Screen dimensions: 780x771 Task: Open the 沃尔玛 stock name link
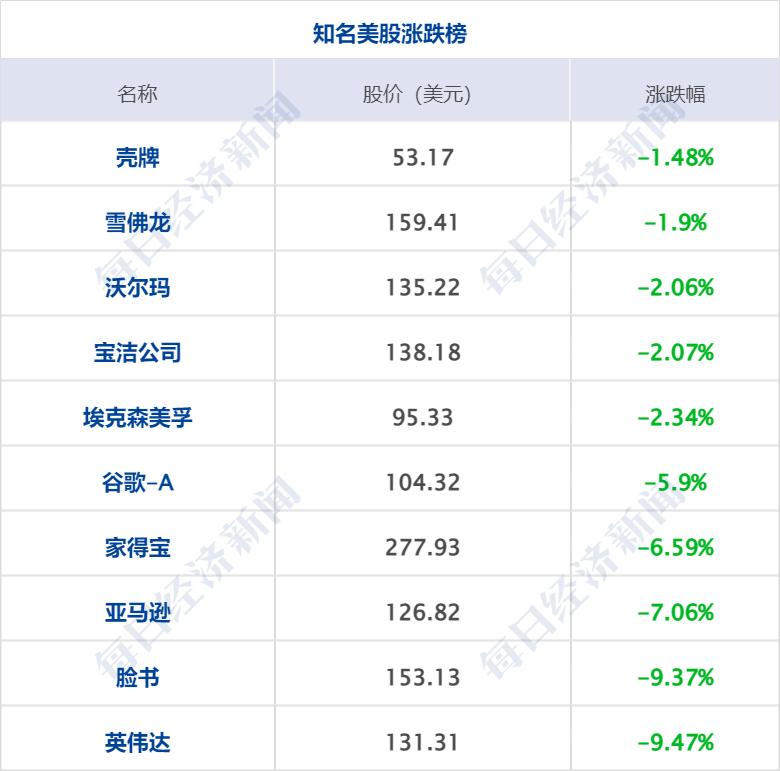tap(137, 288)
